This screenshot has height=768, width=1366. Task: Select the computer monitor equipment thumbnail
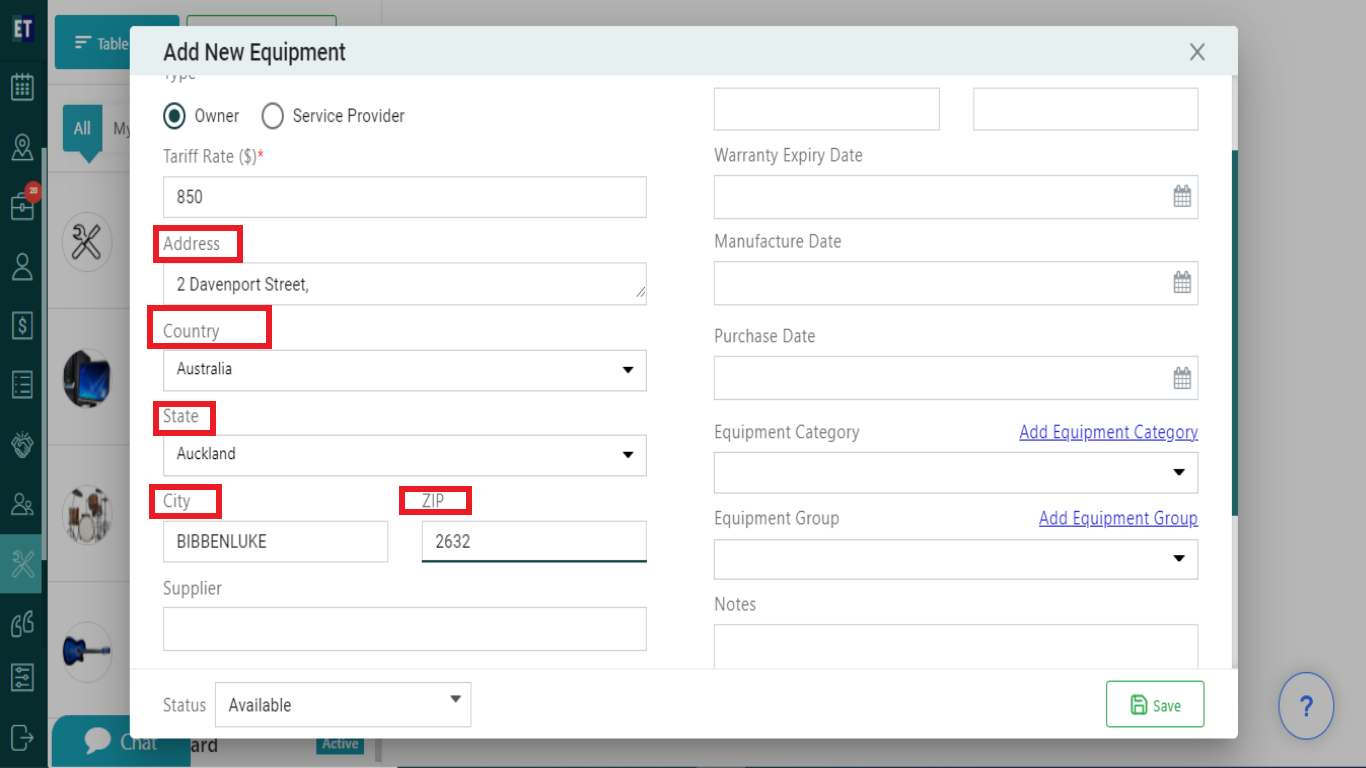point(87,379)
